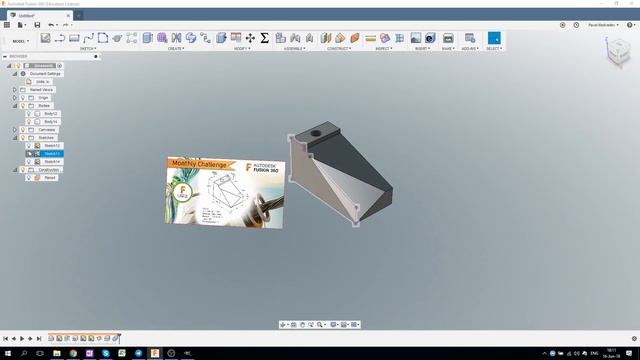This screenshot has width=640, height=360.
Task: Open the ASSEMBLE menu
Action: click(x=295, y=49)
